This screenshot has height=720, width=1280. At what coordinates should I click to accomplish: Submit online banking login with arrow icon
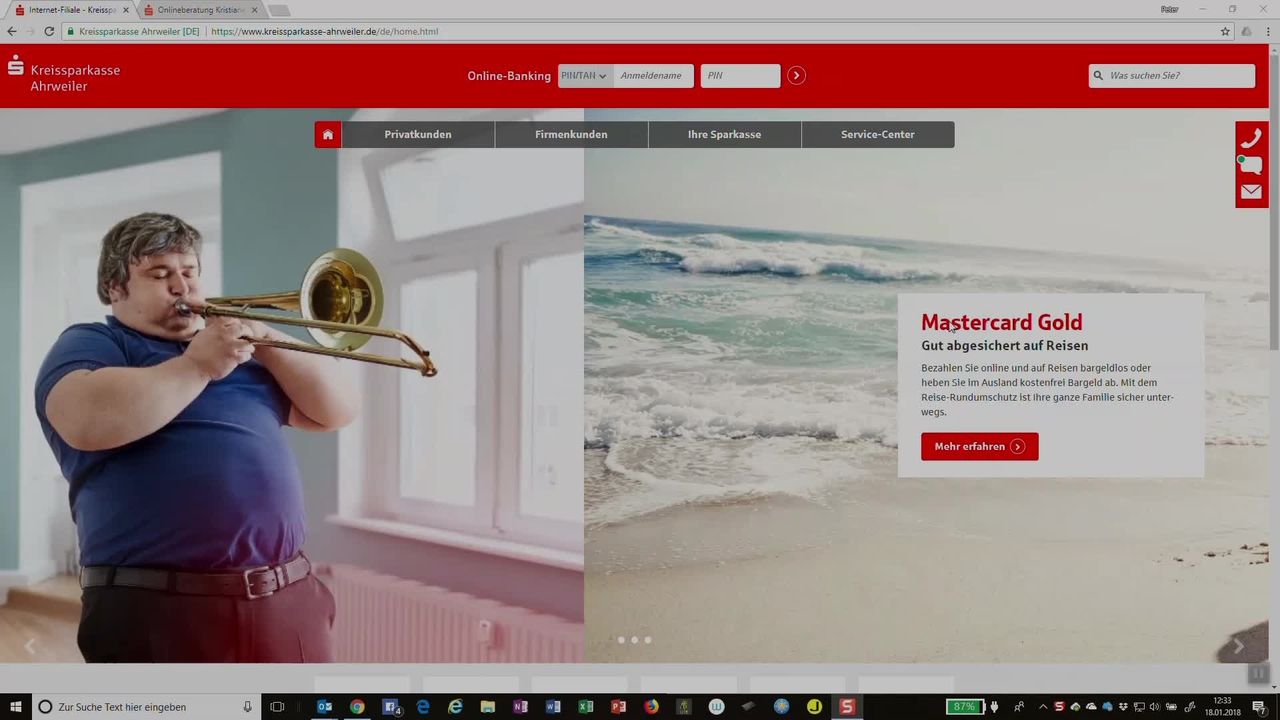click(x=796, y=75)
